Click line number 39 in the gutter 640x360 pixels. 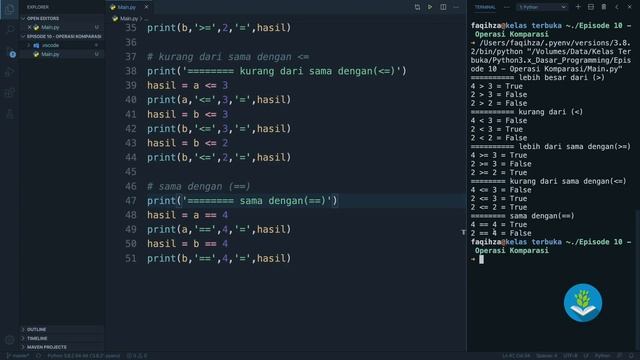[x=131, y=85]
